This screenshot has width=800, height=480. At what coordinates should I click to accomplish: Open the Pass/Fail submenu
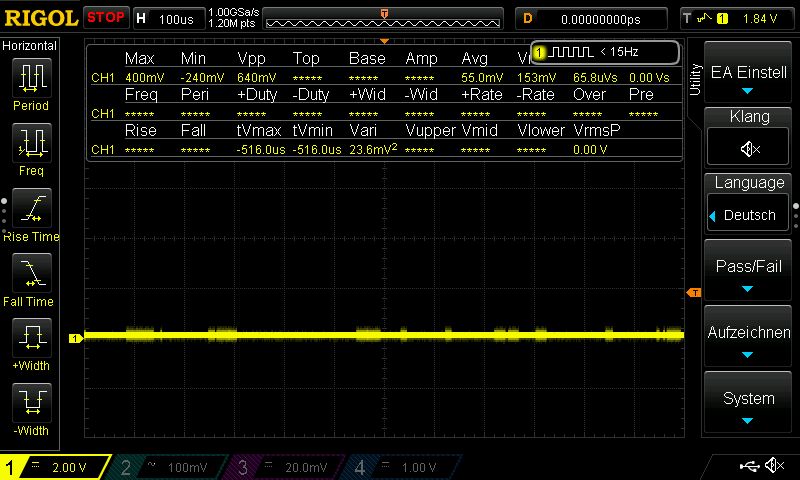(749, 274)
